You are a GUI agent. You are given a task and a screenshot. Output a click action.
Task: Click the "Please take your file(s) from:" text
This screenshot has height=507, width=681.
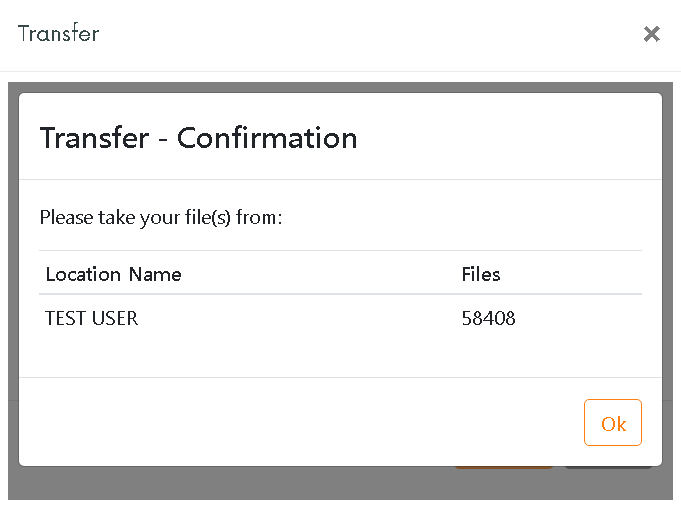coord(161,217)
